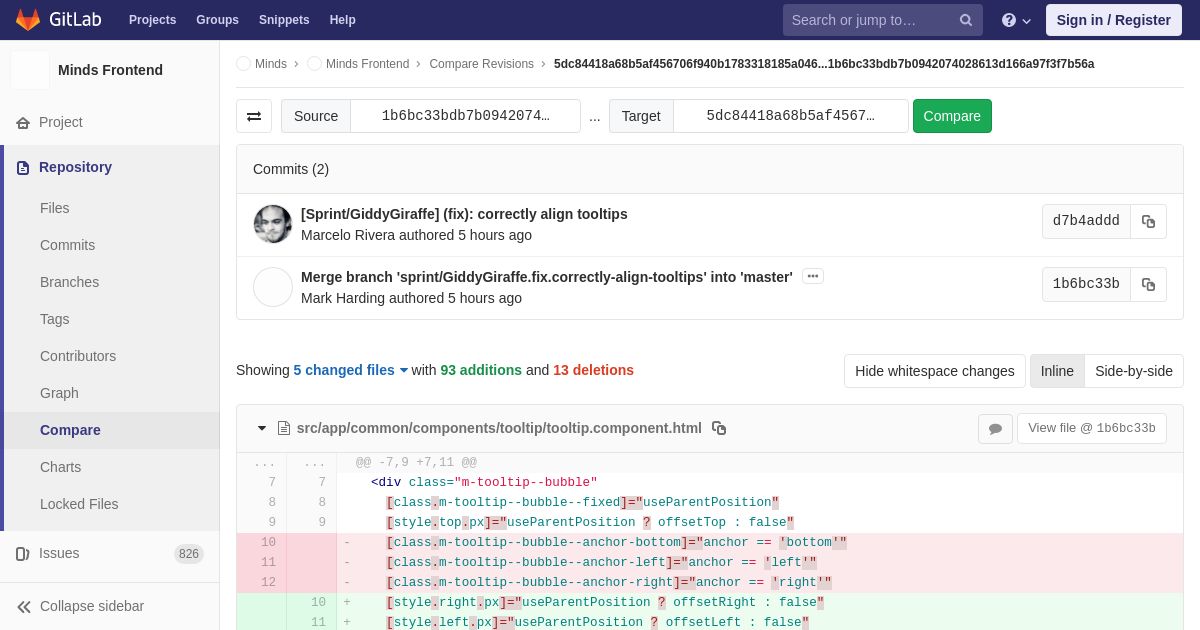The height and width of the screenshot is (630, 1200).
Task: Click the search magnifier icon
Action: pyautogui.click(x=966, y=20)
